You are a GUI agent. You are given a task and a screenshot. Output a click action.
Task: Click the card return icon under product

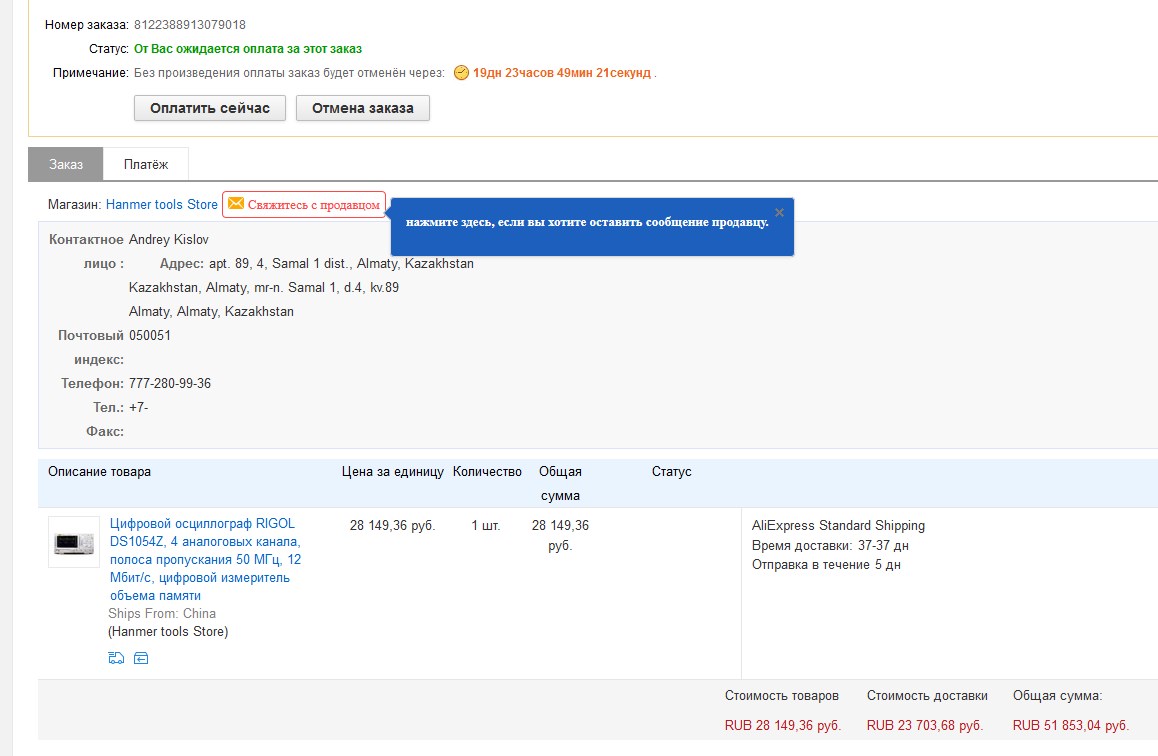coord(141,658)
